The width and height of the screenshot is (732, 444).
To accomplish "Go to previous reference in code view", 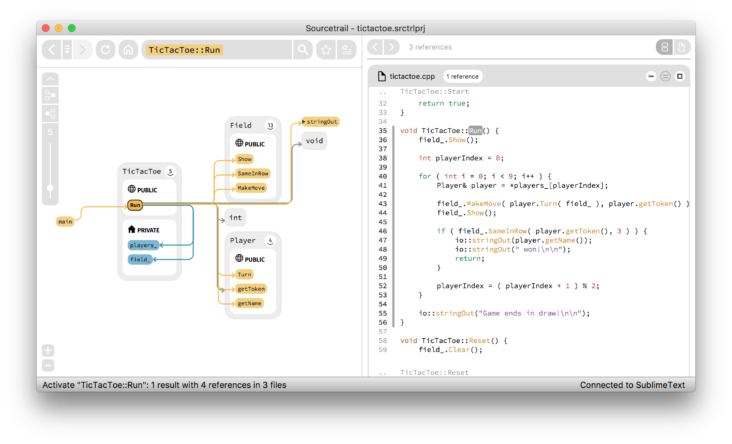I will coord(375,47).
